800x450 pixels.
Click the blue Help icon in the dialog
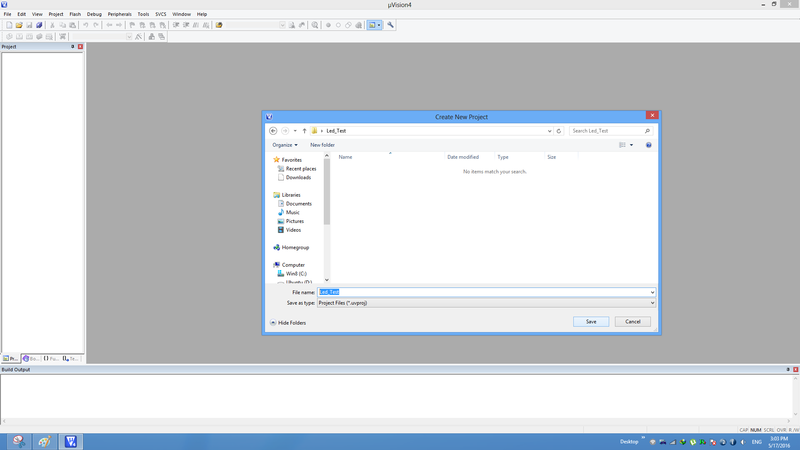(x=648, y=145)
